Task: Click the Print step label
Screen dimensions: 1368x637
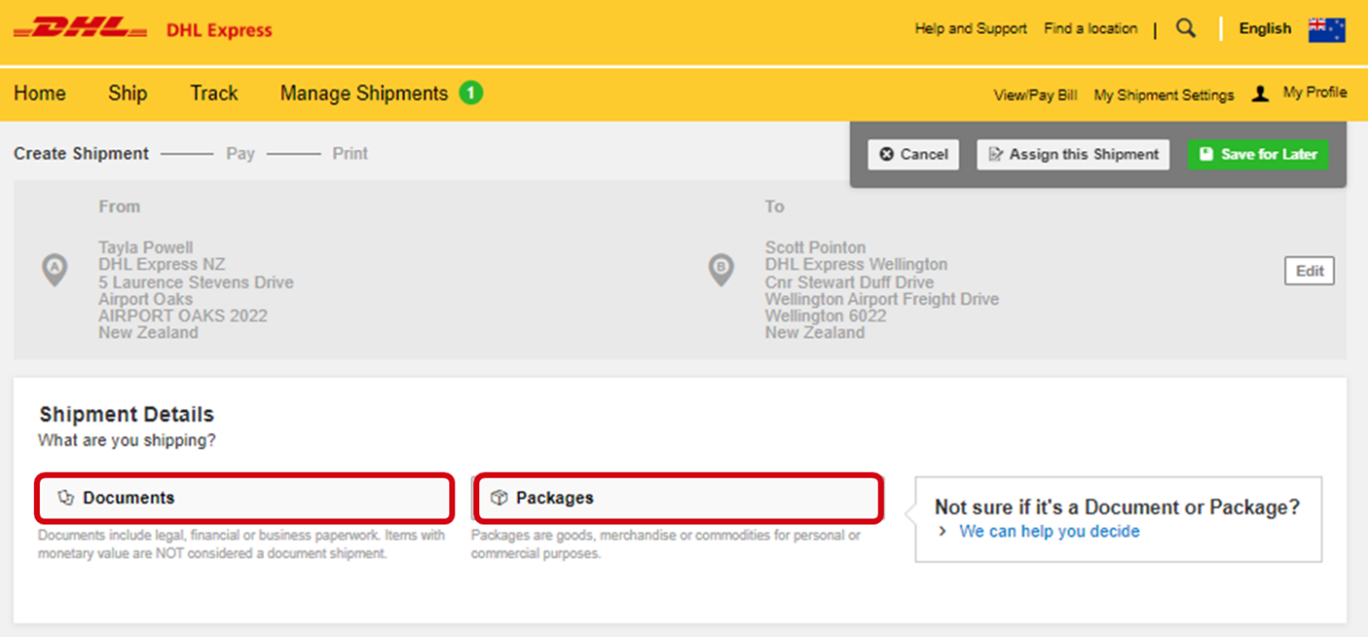Action: (350, 153)
